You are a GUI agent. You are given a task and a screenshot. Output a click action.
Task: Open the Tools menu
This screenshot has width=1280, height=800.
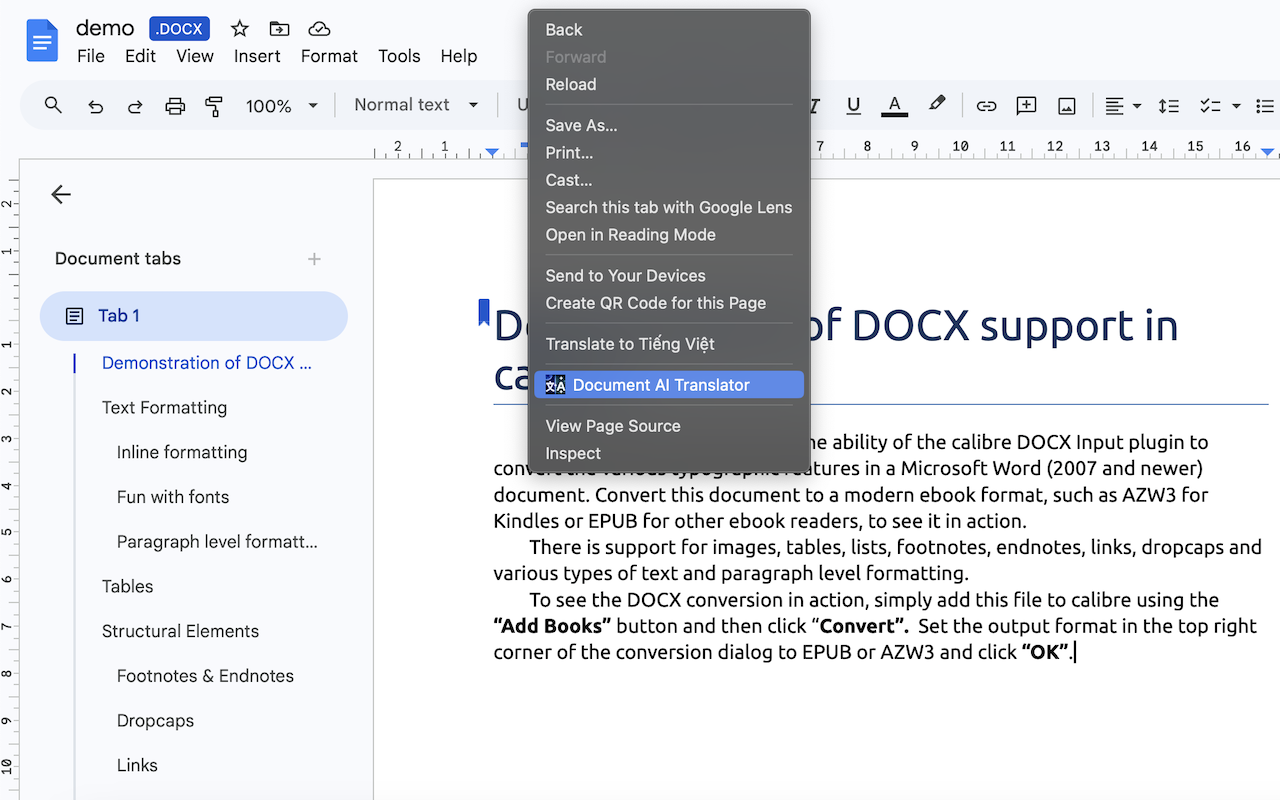tap(399, 56)
